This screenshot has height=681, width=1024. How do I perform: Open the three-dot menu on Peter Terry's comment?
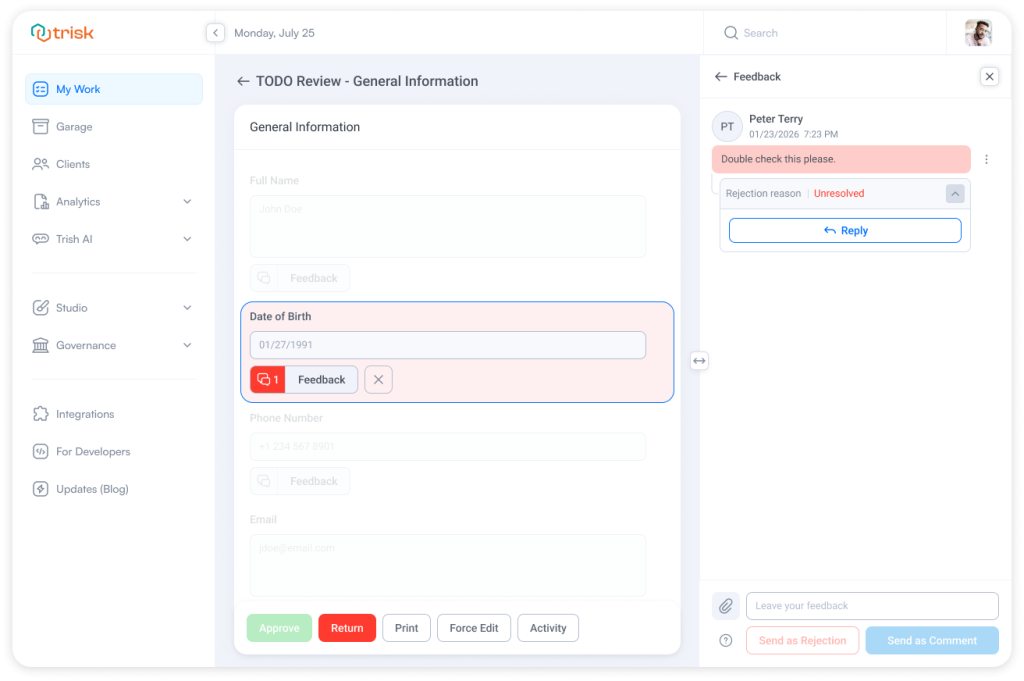point(986,159)
